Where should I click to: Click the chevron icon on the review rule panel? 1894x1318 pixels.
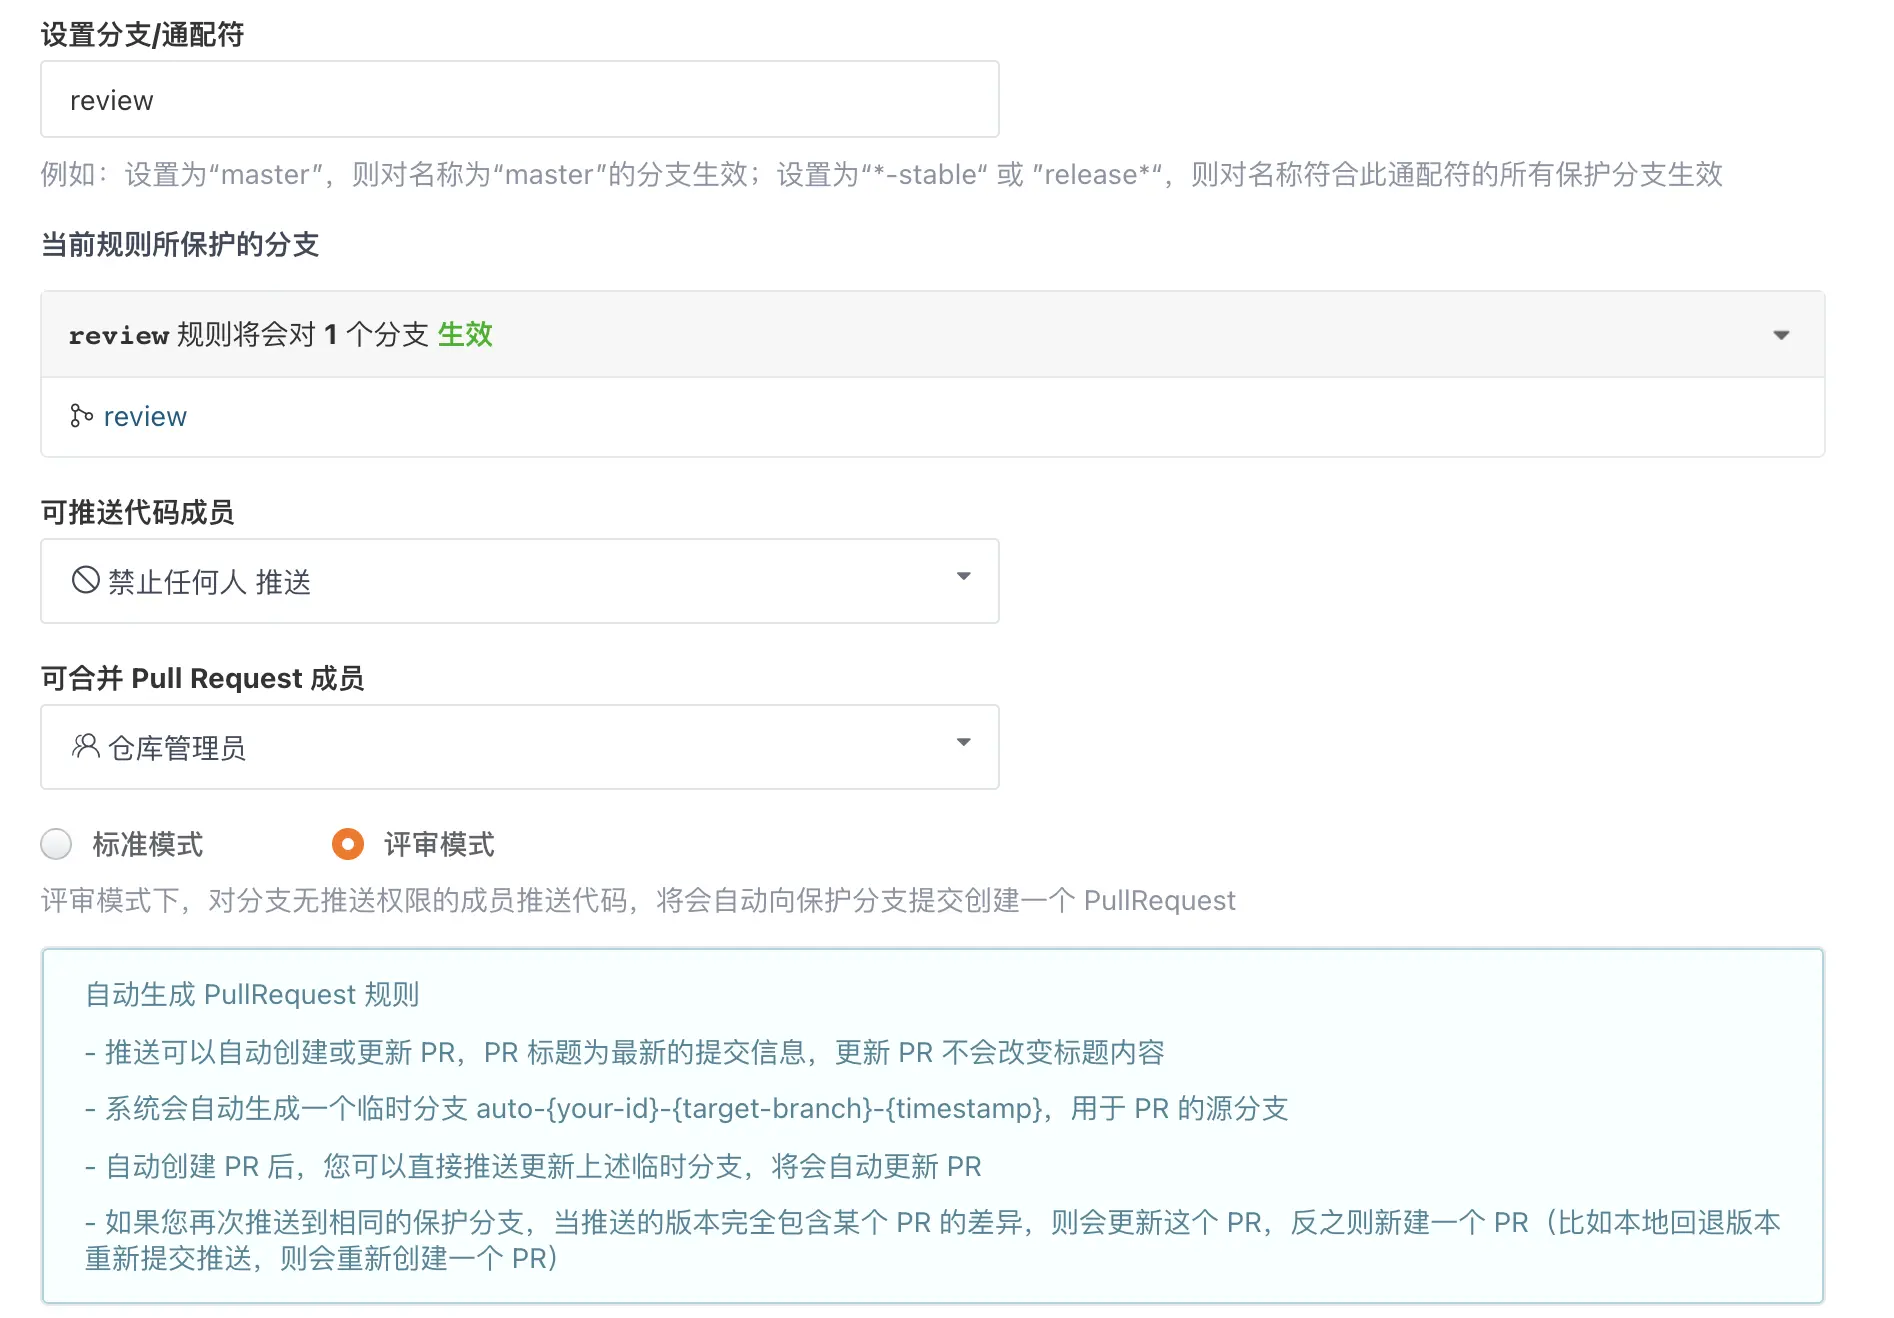point(1780,335)
